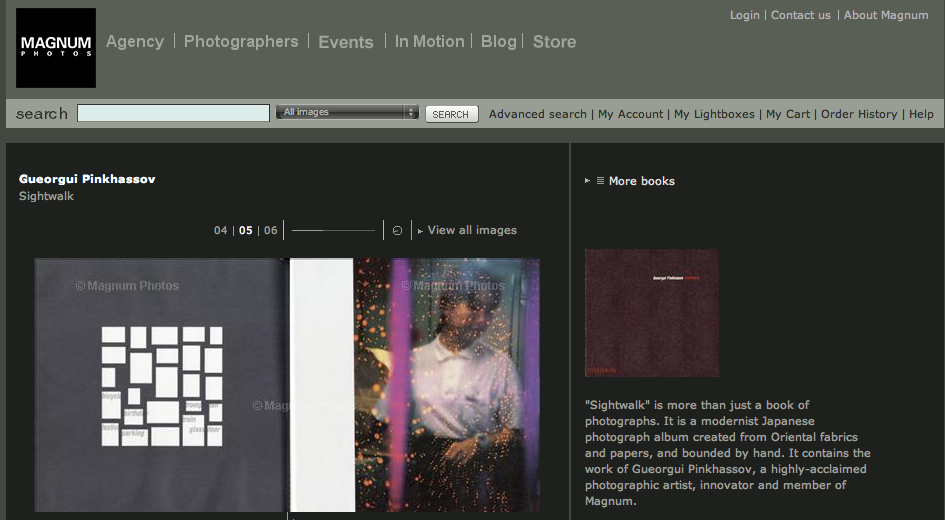Open the My Lightboxes page

pos(714,114)
